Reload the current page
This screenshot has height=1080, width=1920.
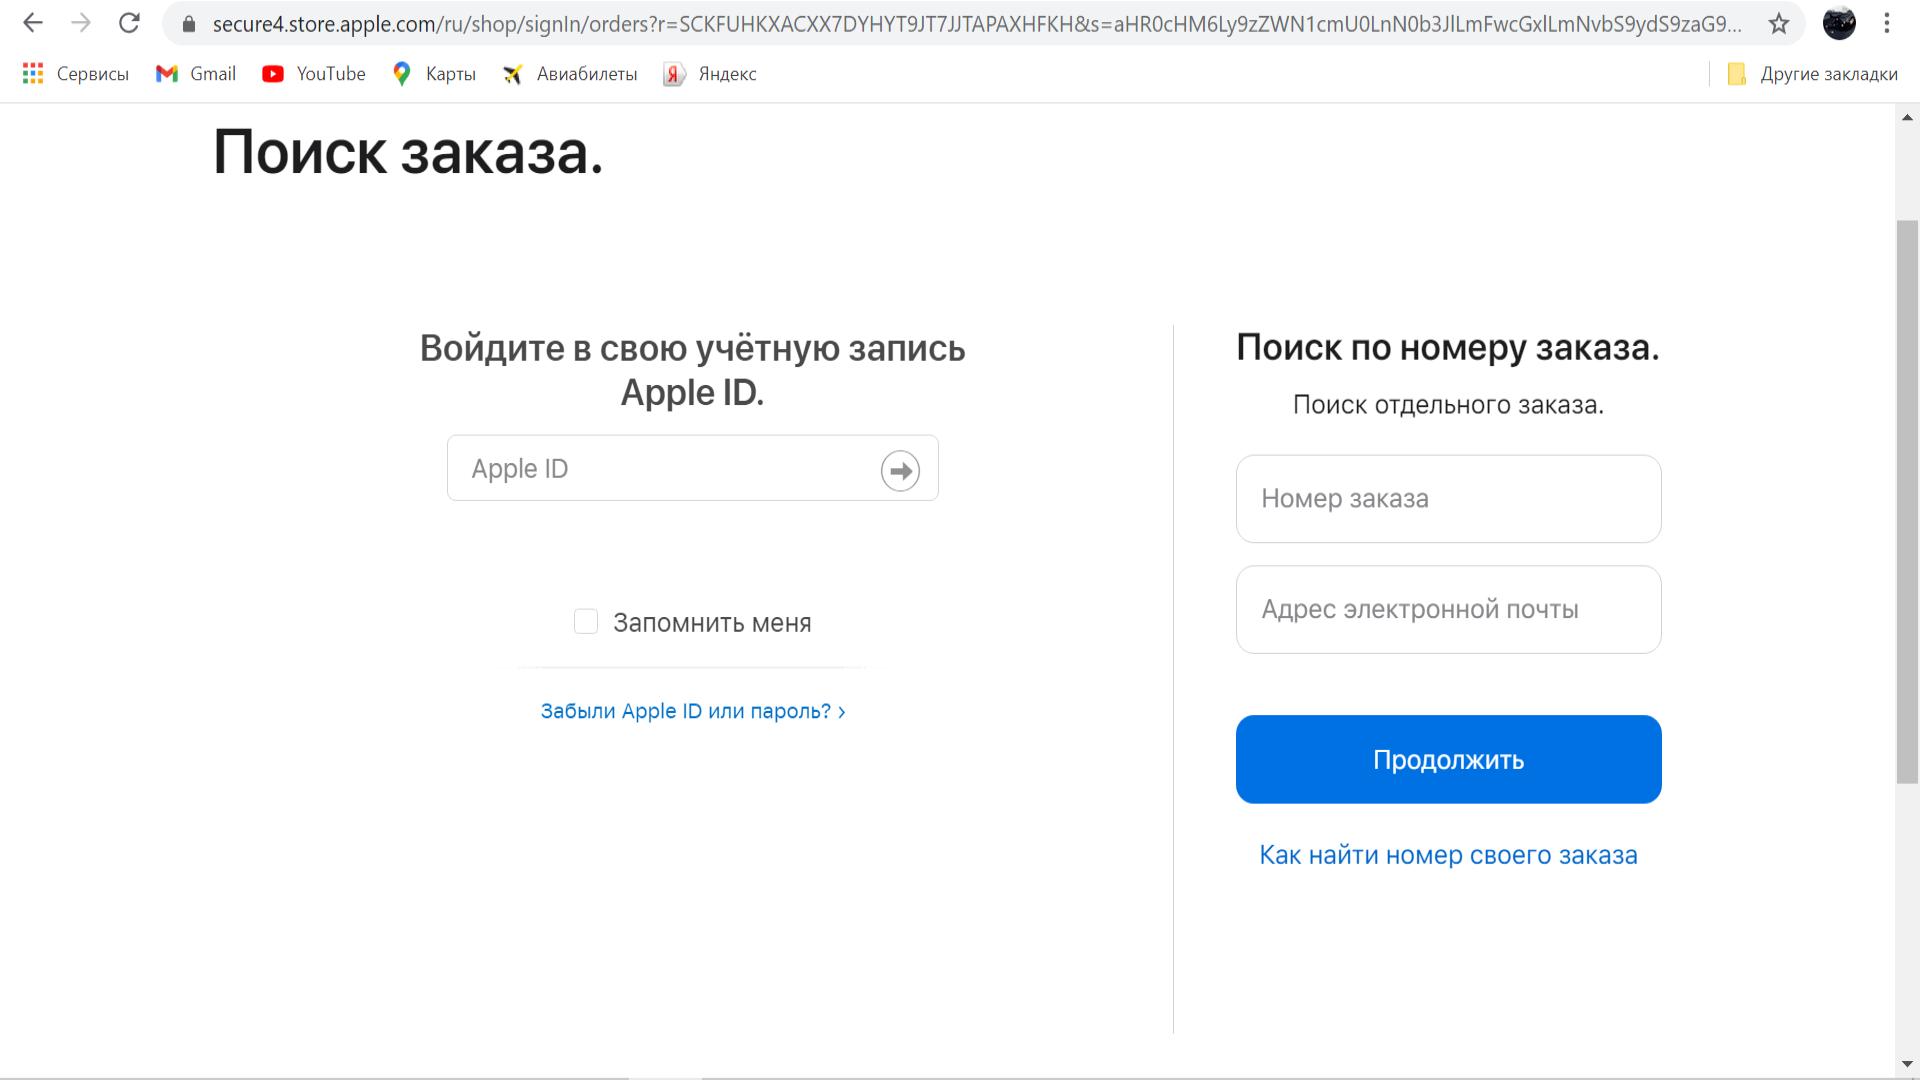[129, 23]
